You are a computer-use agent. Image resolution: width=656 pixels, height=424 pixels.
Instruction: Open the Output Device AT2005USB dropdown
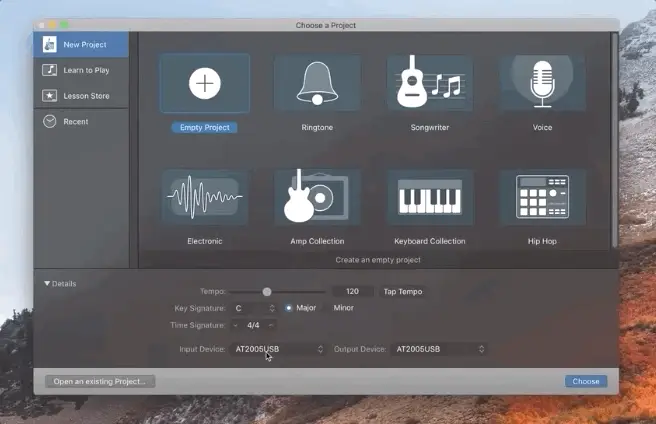438,349
